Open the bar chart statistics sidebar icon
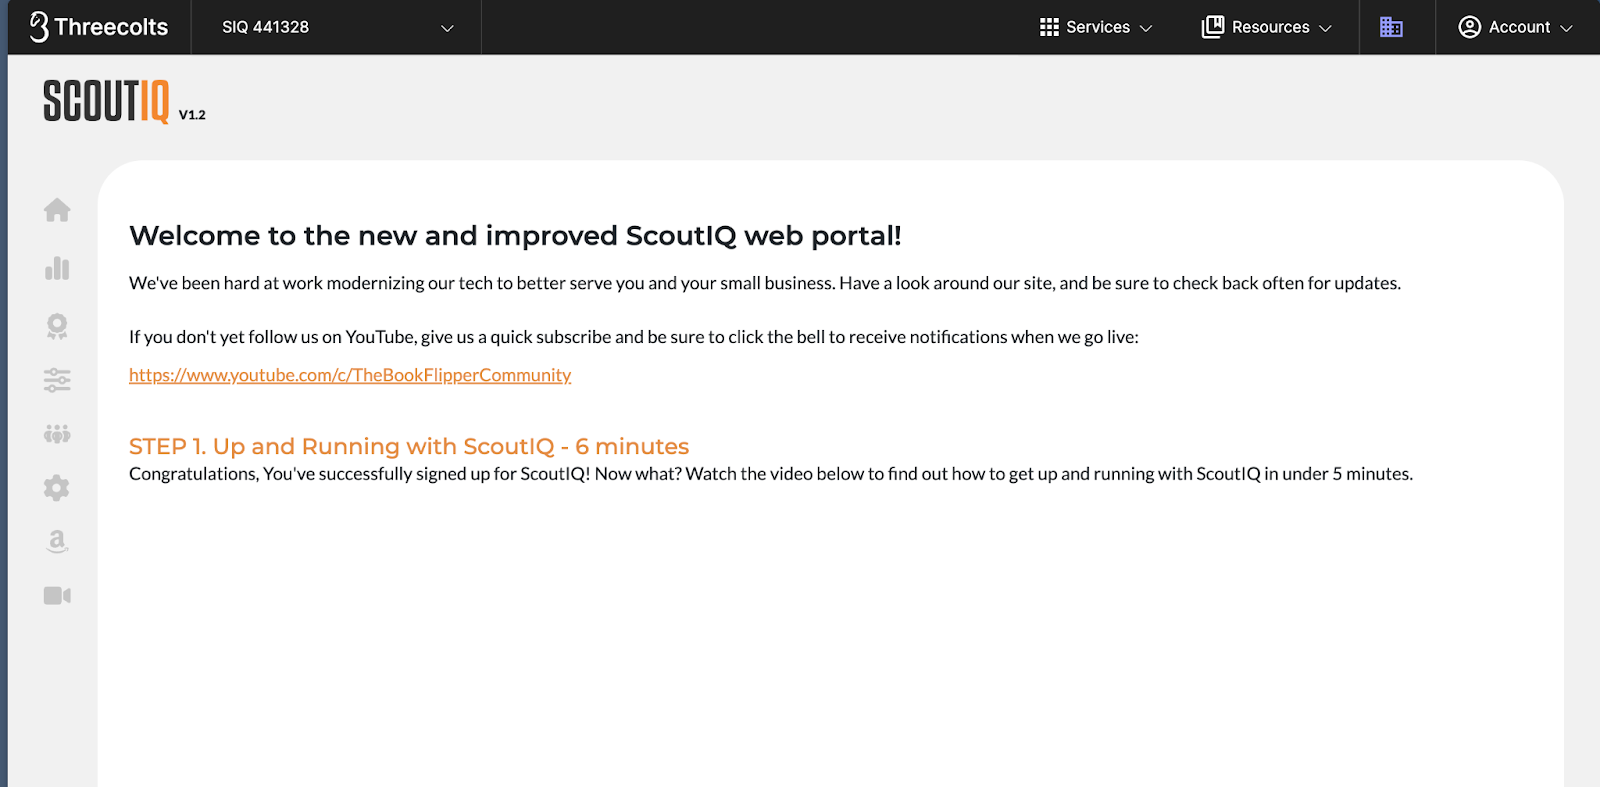The height and width of the screenshot is (787, 1600). (57, 268)
